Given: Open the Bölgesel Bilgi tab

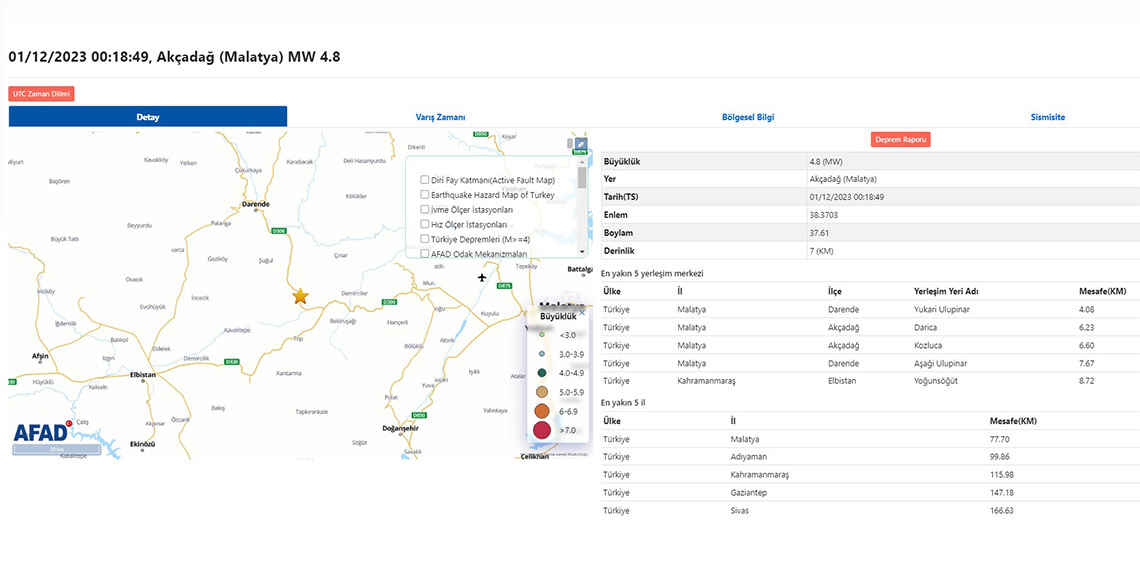Looking at the screenshot, I should 748,117.
